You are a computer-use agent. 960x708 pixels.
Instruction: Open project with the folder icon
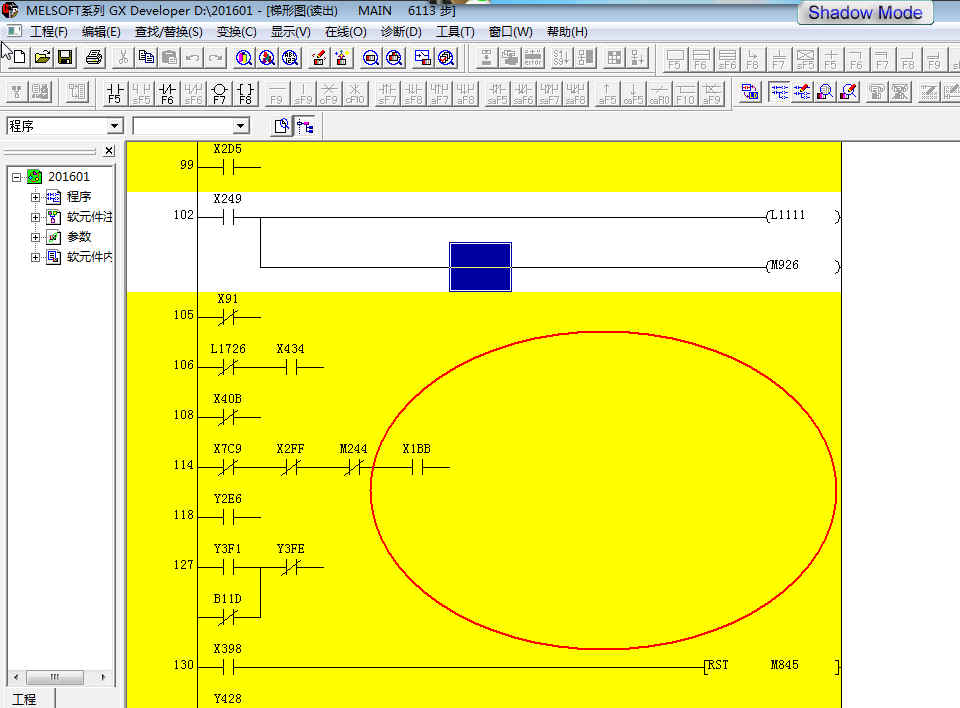pyautogui.click(x=42, y=58)
